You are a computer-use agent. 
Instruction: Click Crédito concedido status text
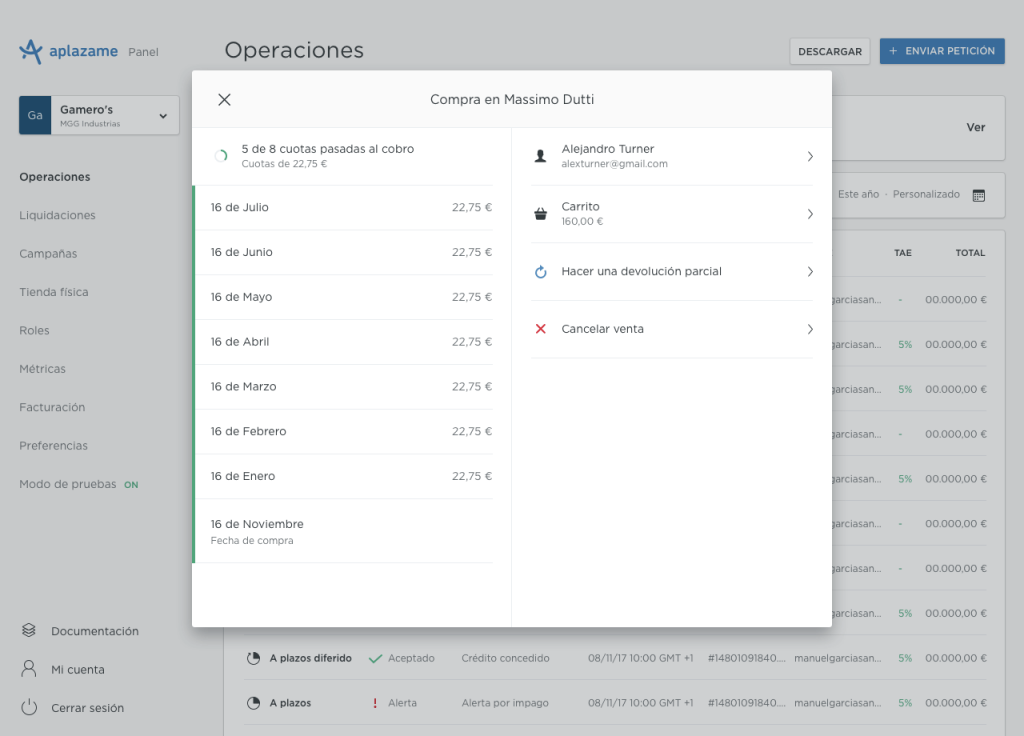tap(505, 658)
